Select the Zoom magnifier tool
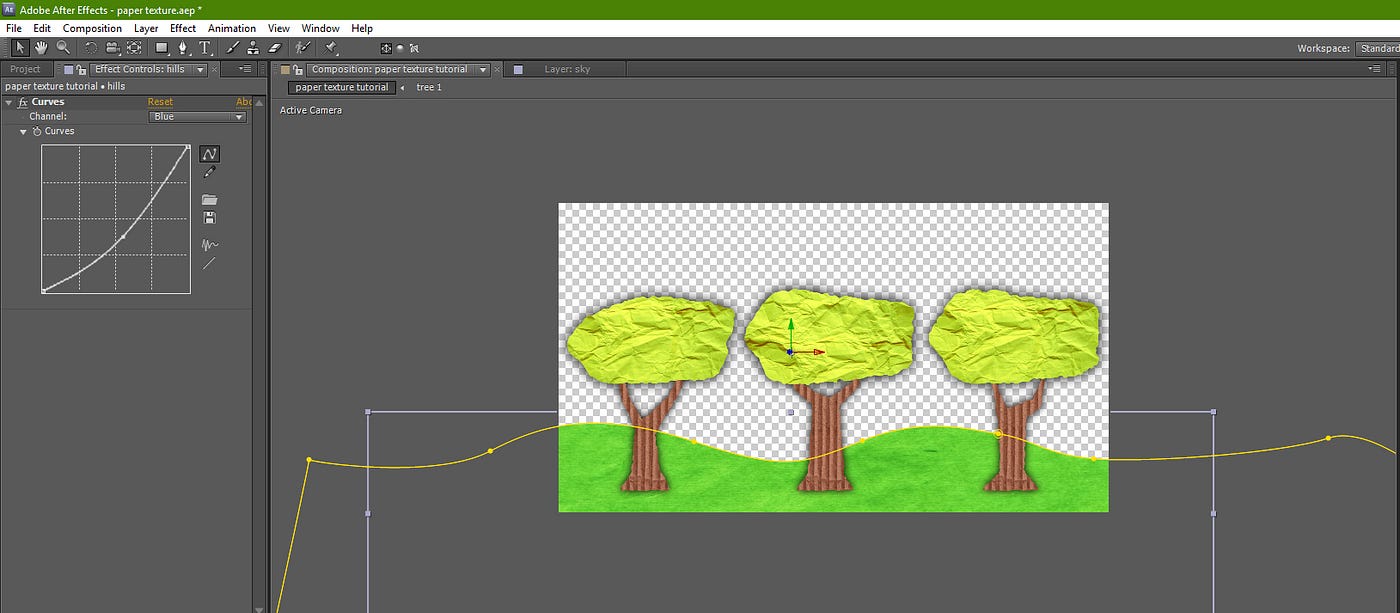 (x=63, y=47)
